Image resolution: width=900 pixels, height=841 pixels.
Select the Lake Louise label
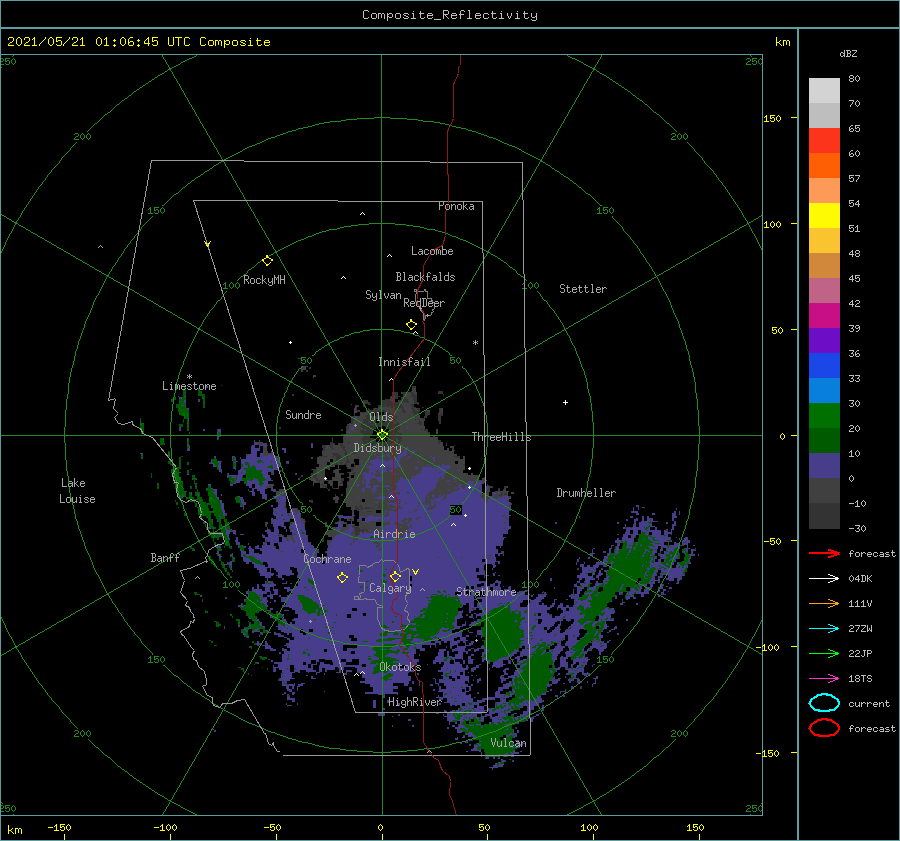(x=77, y=491)
